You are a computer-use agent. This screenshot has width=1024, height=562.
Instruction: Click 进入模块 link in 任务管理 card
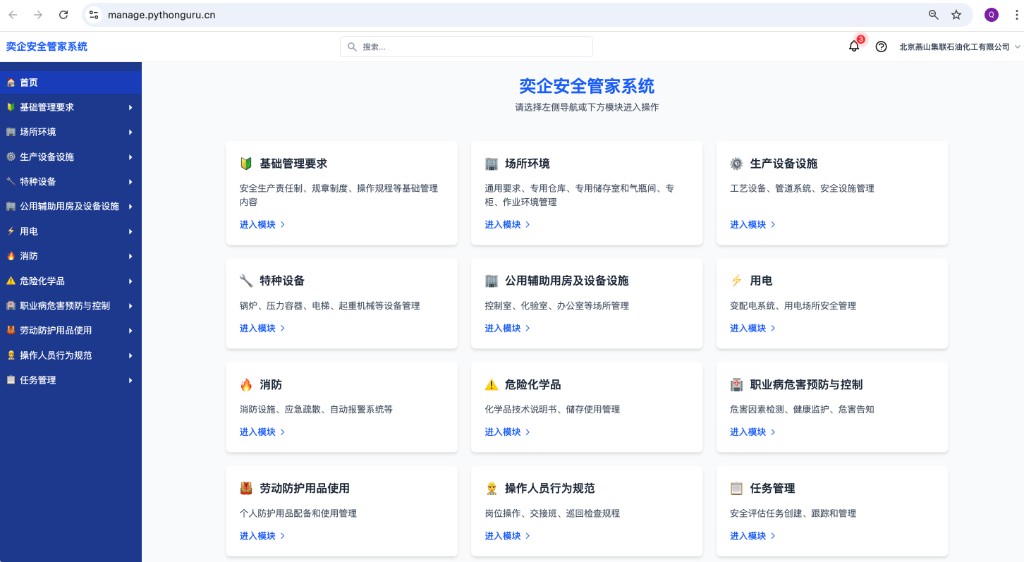752,536
